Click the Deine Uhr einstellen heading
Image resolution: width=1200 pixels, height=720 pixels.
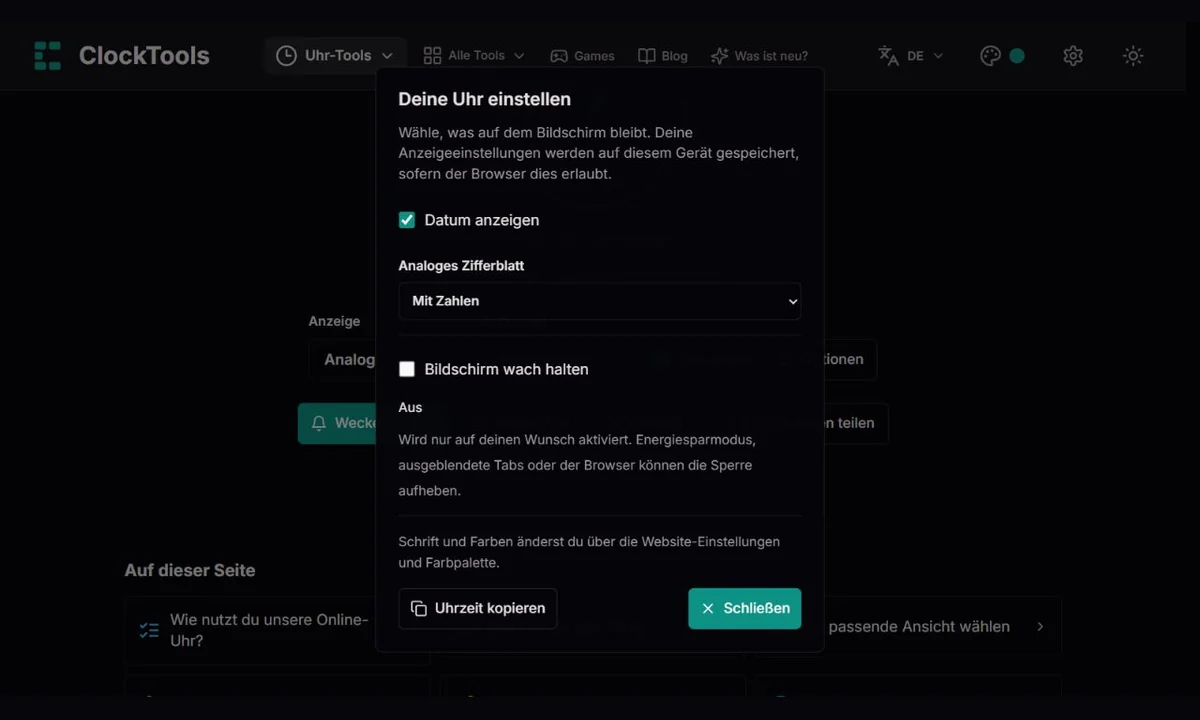485,99
